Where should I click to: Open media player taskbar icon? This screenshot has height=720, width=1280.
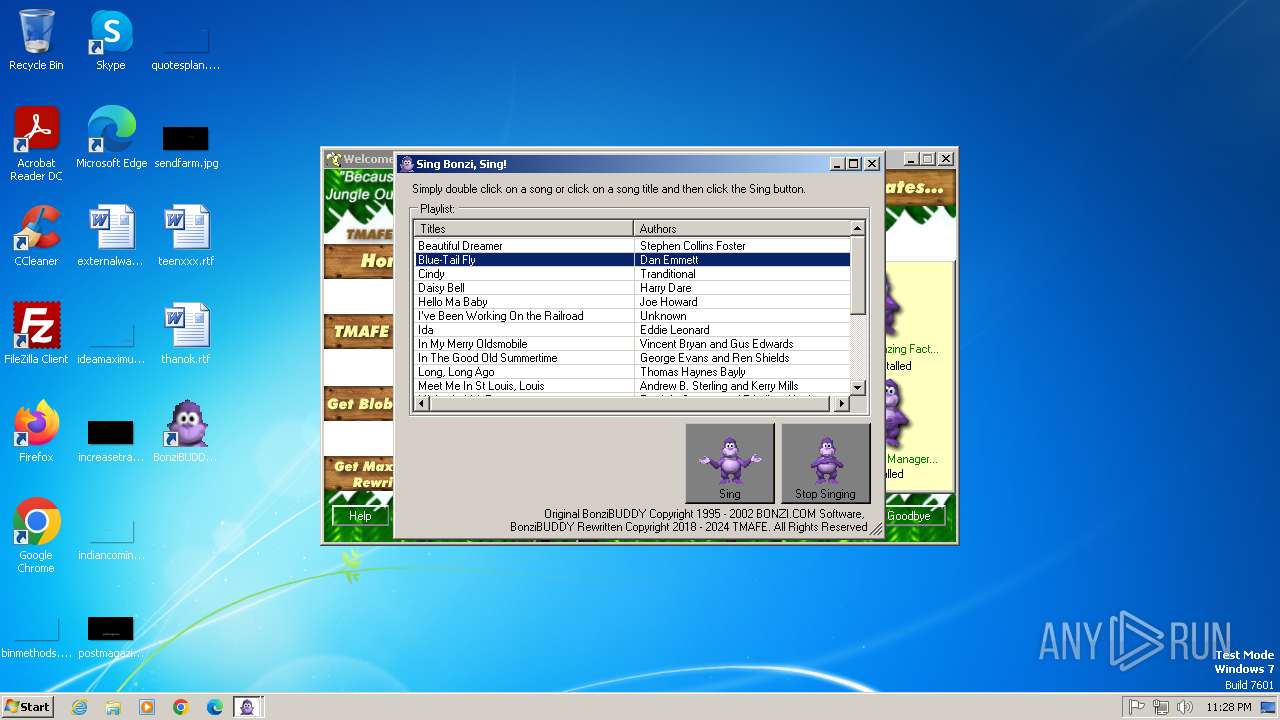147,707
